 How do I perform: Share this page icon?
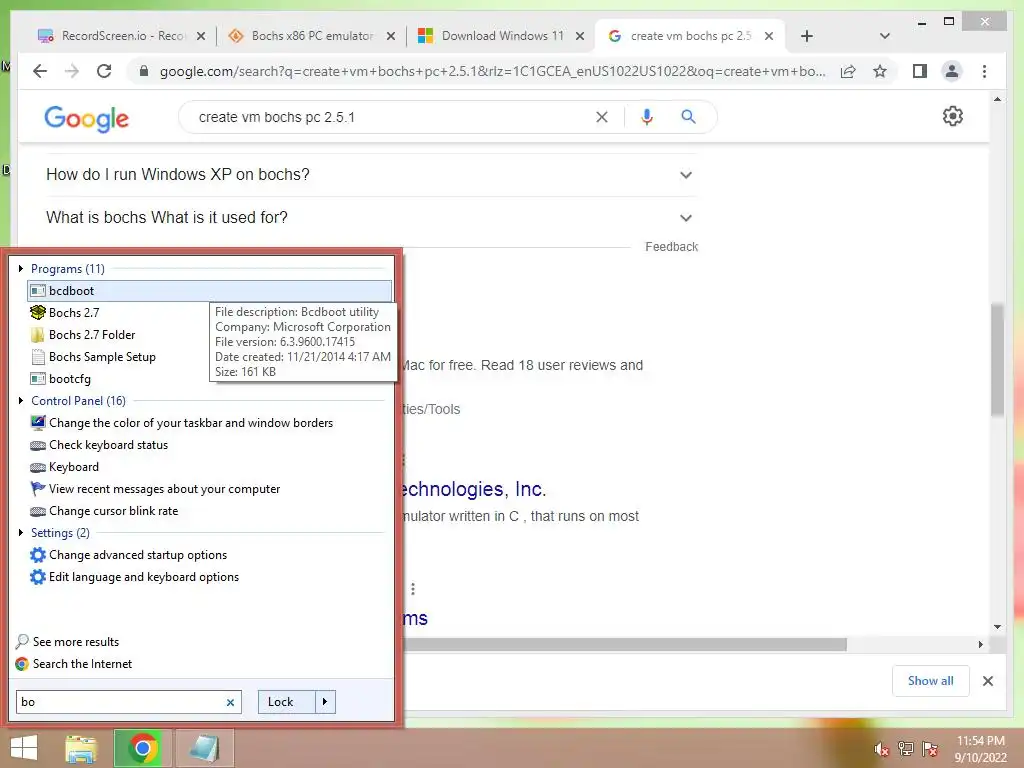tap(848, 72)
